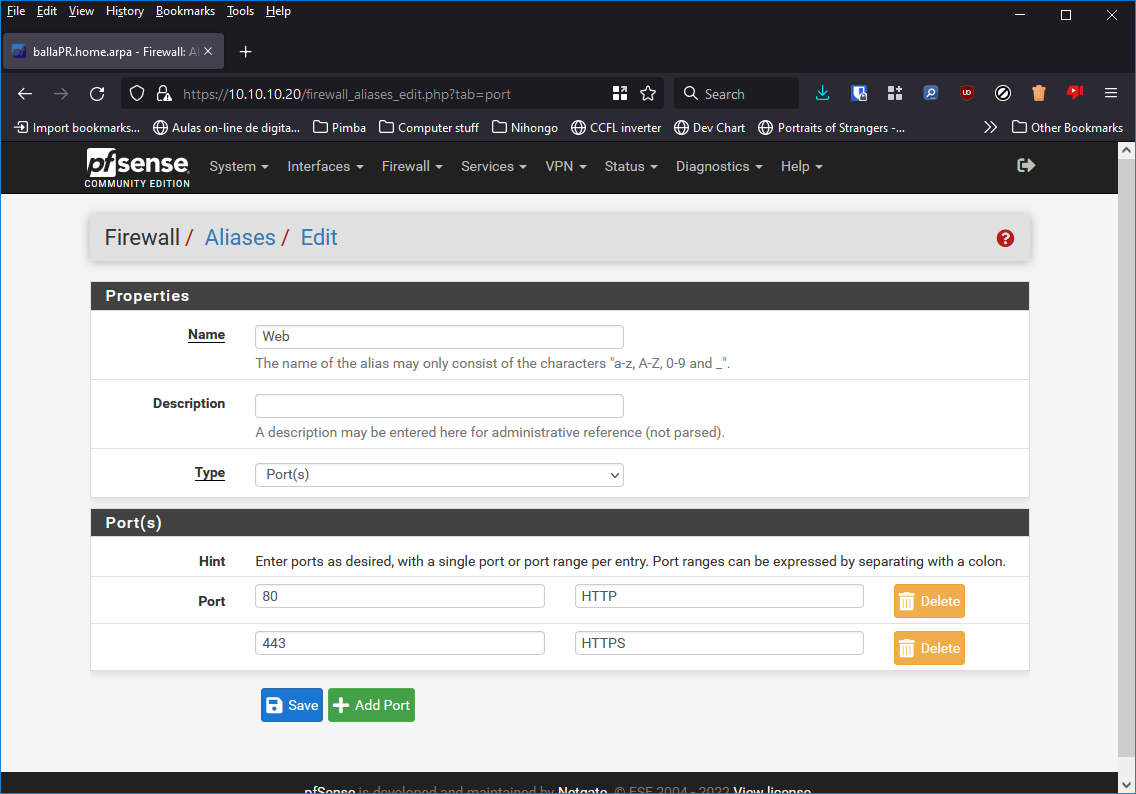Reload the page with the refresh icon

pyautogui.click(x=97, y=93)
